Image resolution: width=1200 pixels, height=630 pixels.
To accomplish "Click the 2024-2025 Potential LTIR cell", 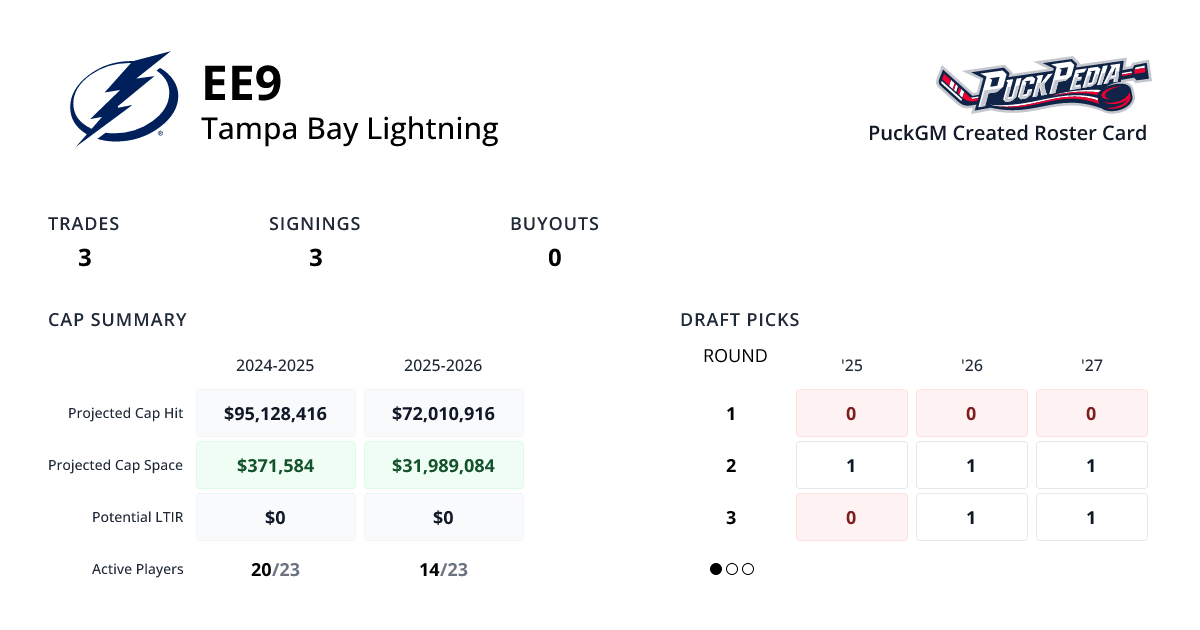I will [276, 517].
